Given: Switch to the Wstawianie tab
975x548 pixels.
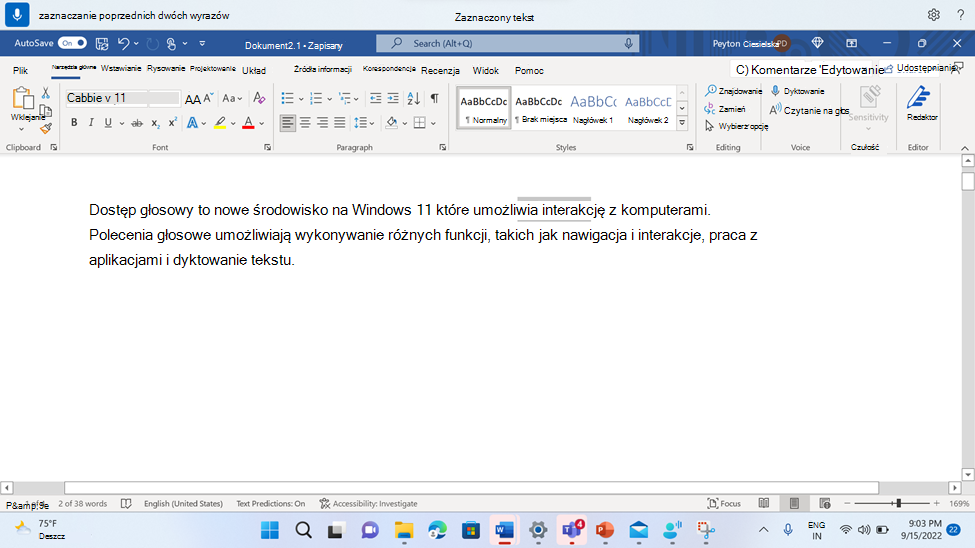Looking at the screenshot, I should 121,68.
